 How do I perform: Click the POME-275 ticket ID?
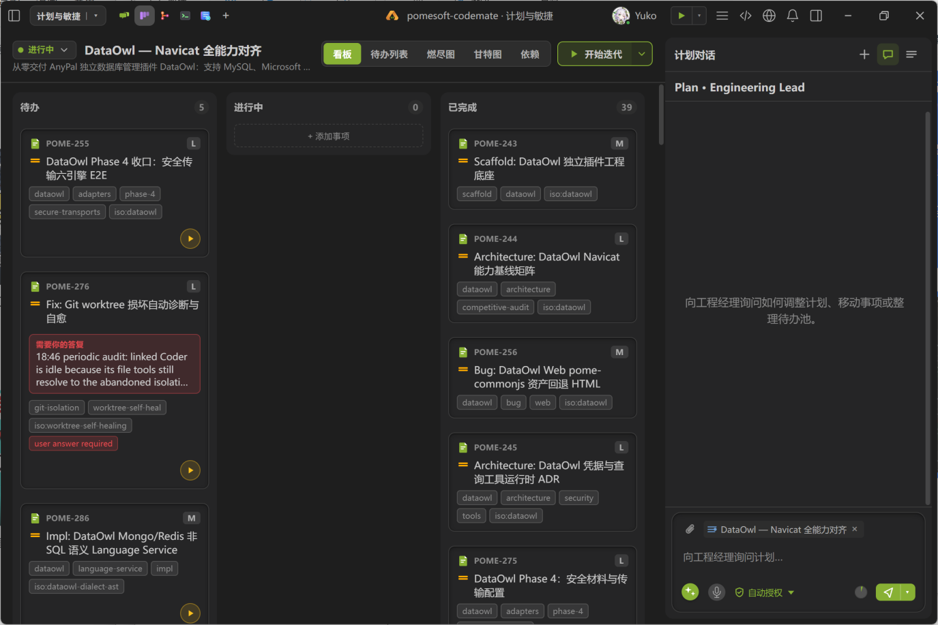495,560
